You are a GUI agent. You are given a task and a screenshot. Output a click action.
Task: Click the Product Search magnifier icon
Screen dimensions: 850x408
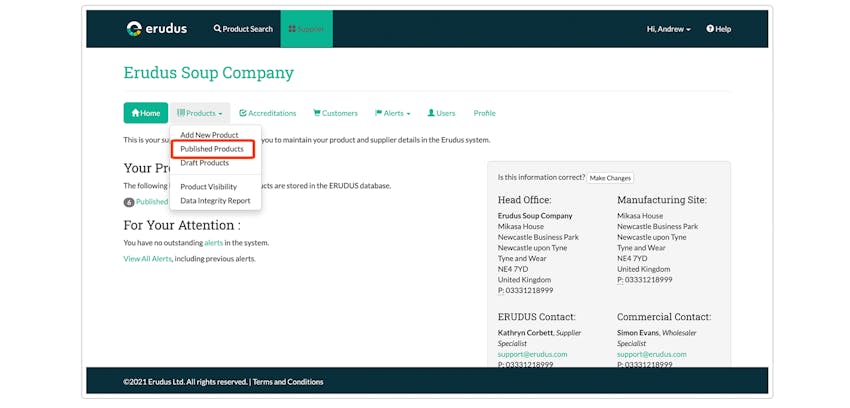point(217,29)
